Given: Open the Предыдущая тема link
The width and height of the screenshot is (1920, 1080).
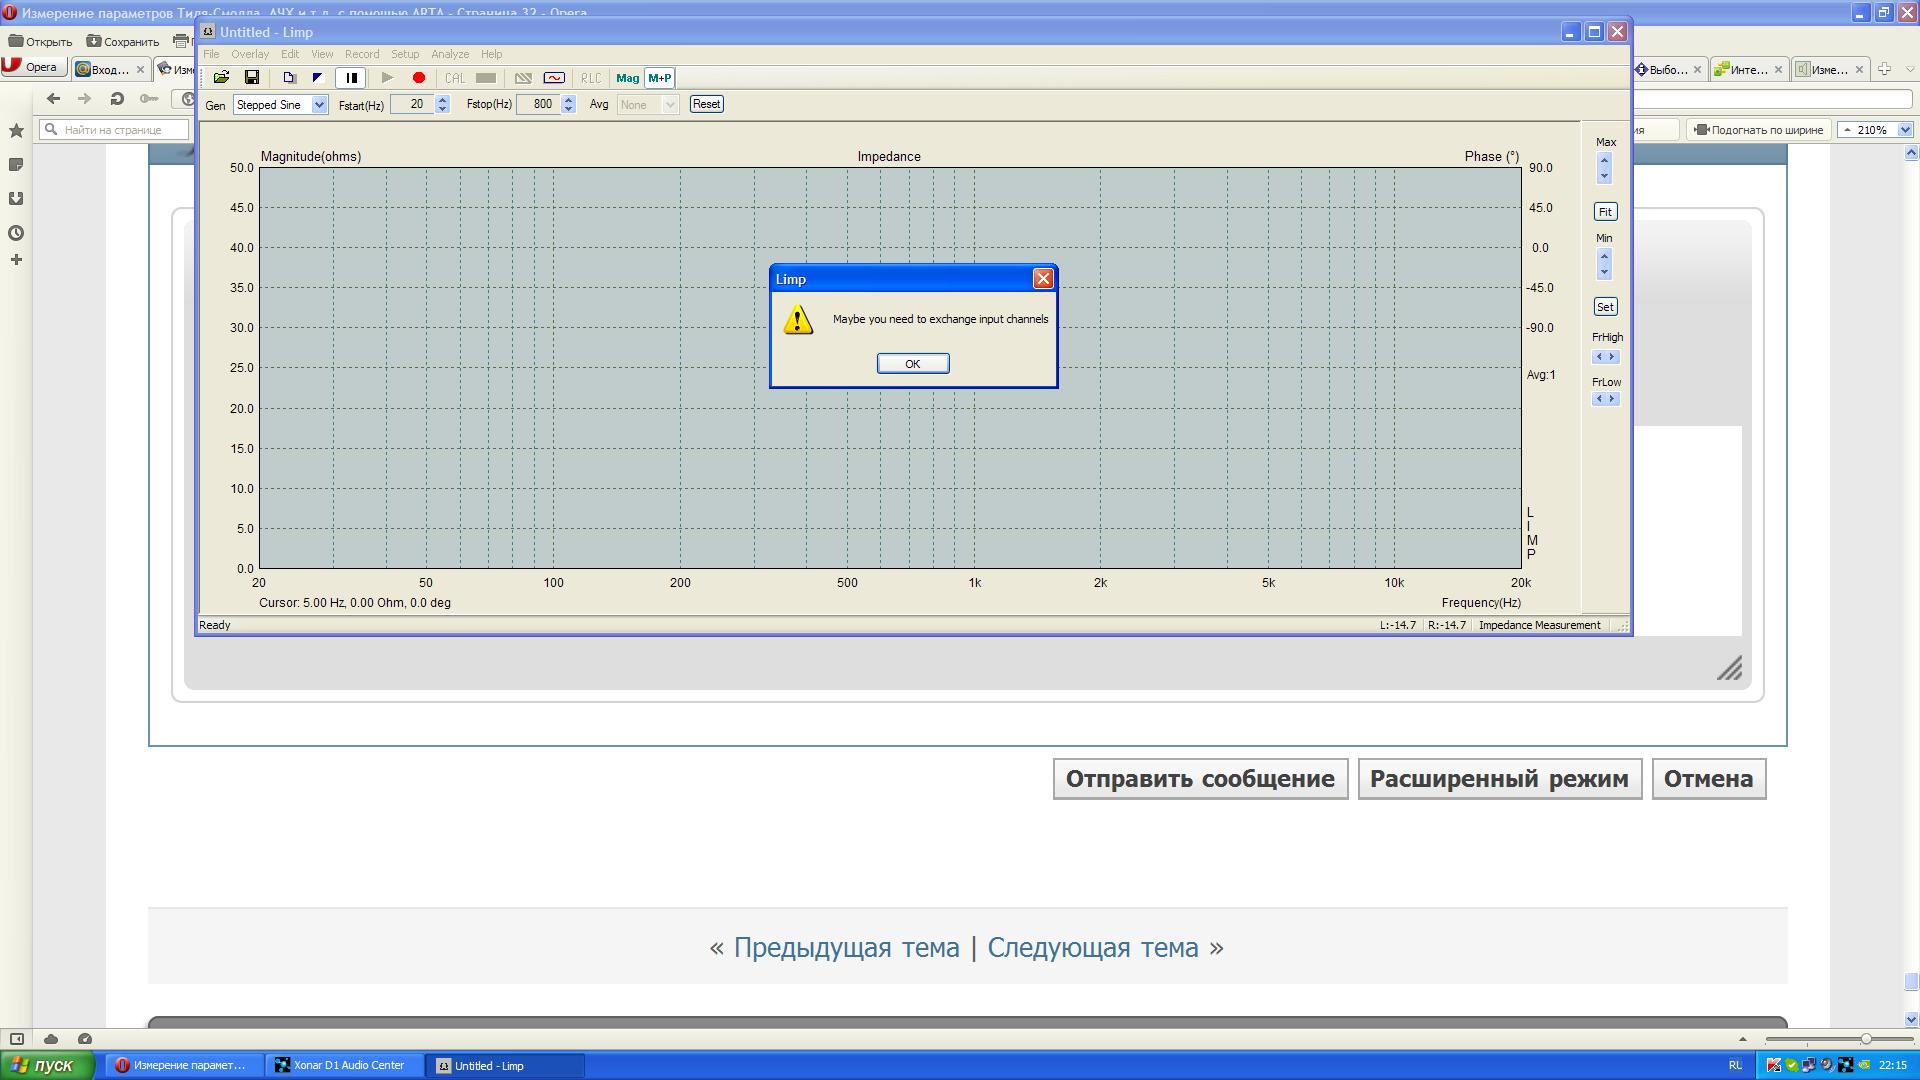Looking at the screenshot, I should (846, 948).
